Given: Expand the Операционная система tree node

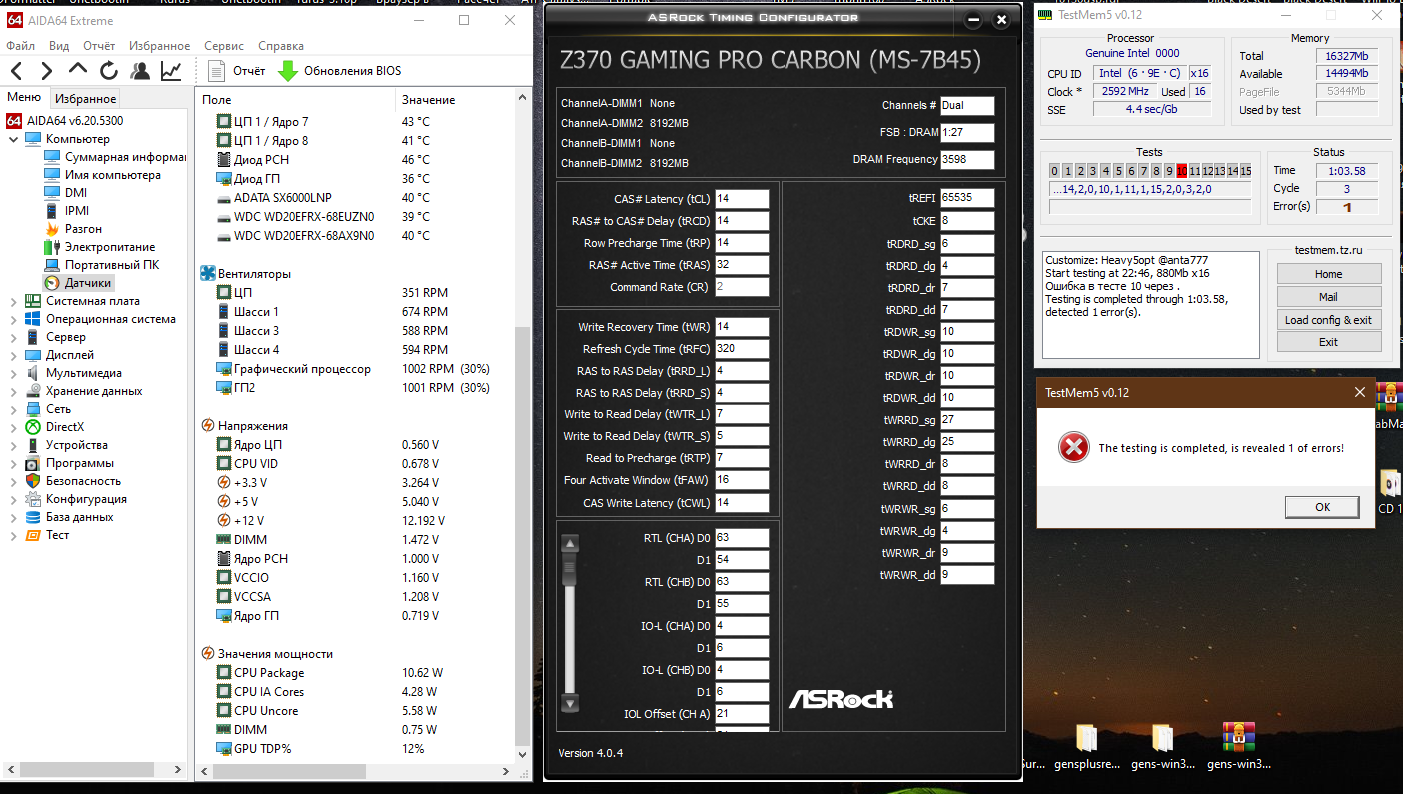Looking at the screenshot, I should 13,319.
